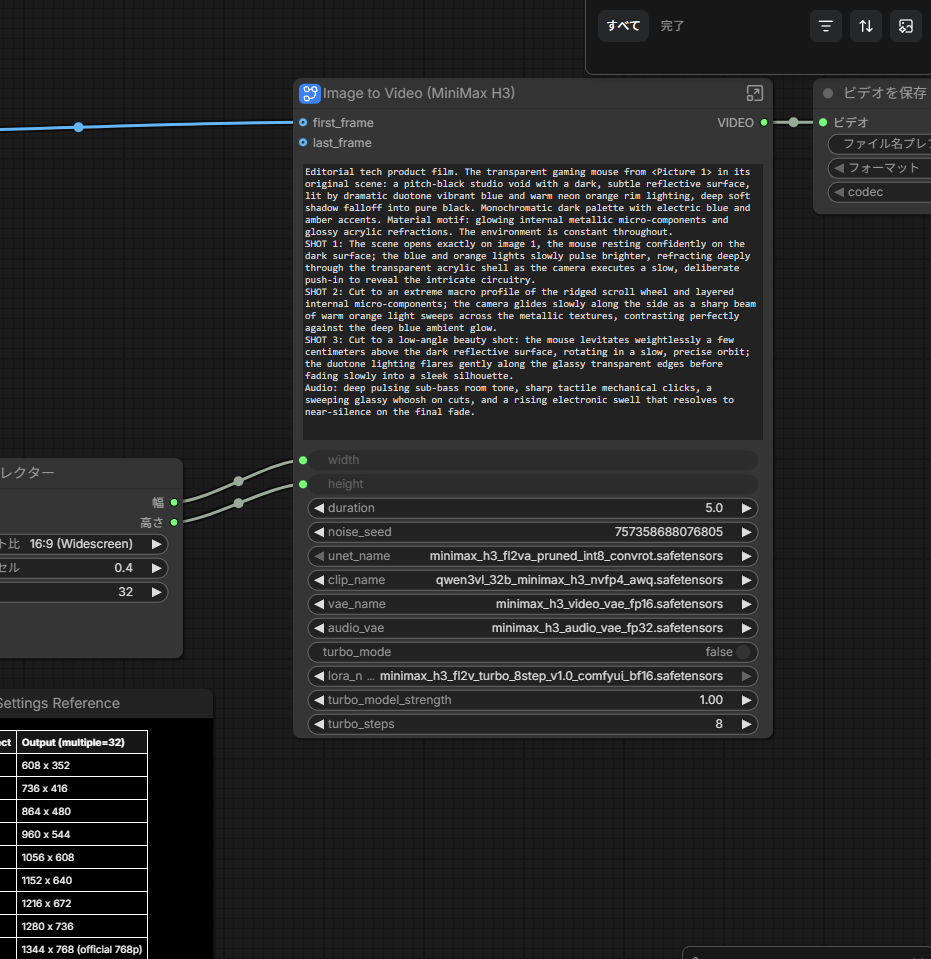
Task: Click the reroute dot before the ビデオ input
Action: pos(793,122)
